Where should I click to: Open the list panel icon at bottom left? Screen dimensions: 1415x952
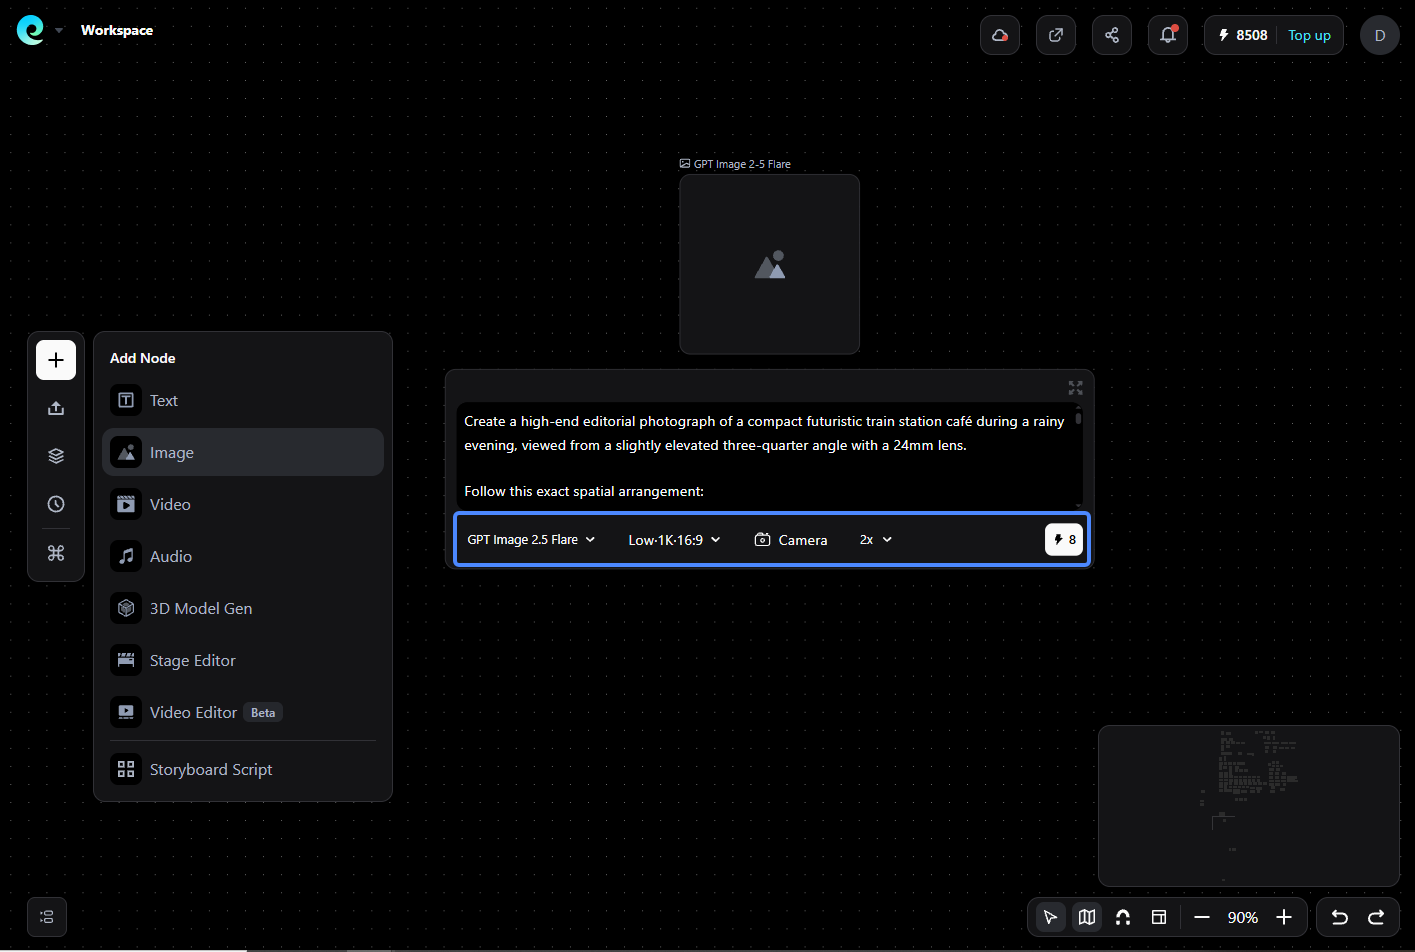click(47, 917)
